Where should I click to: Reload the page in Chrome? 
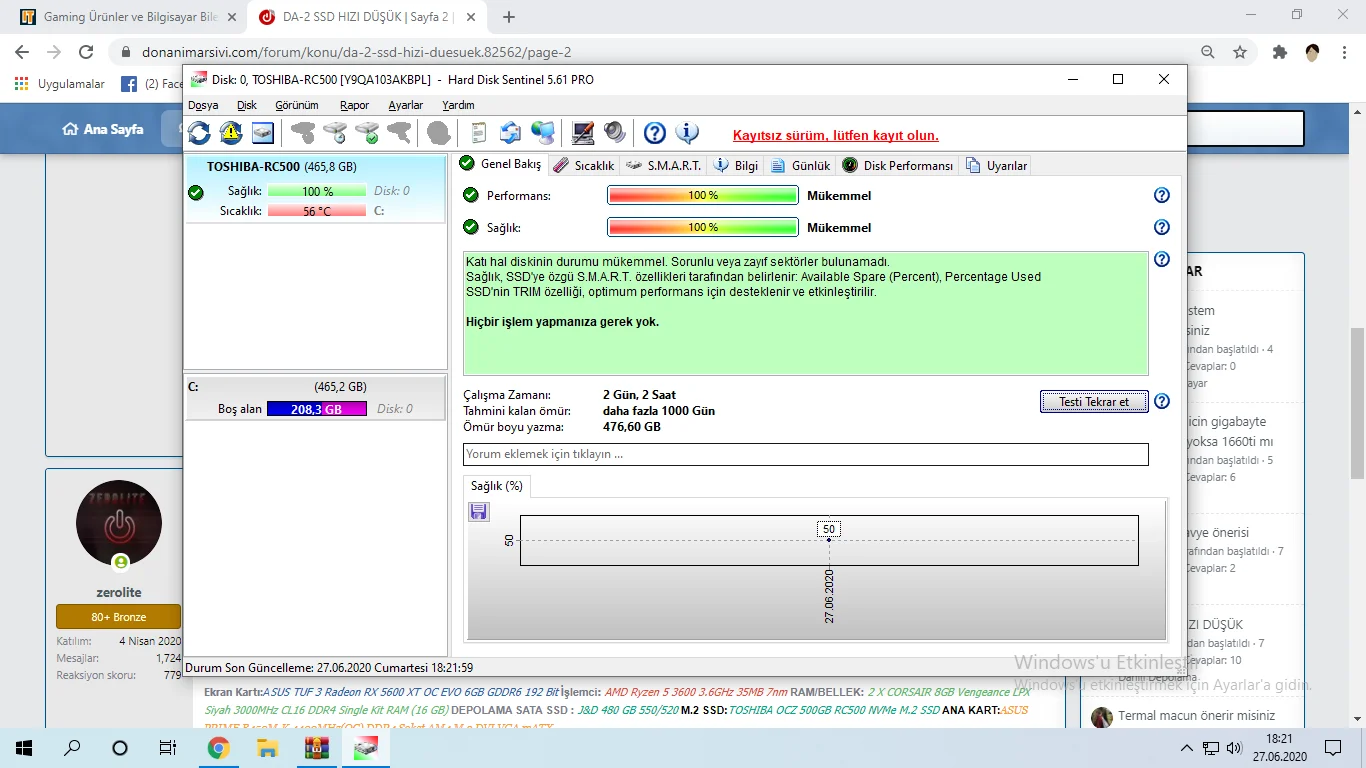click(86, 52)
